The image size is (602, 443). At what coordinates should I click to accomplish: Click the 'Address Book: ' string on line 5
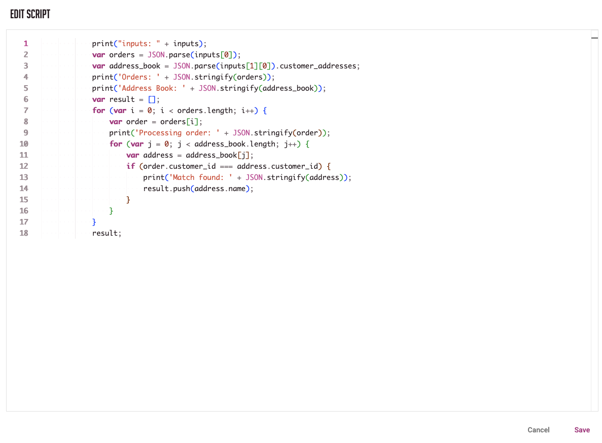point(151,88)
